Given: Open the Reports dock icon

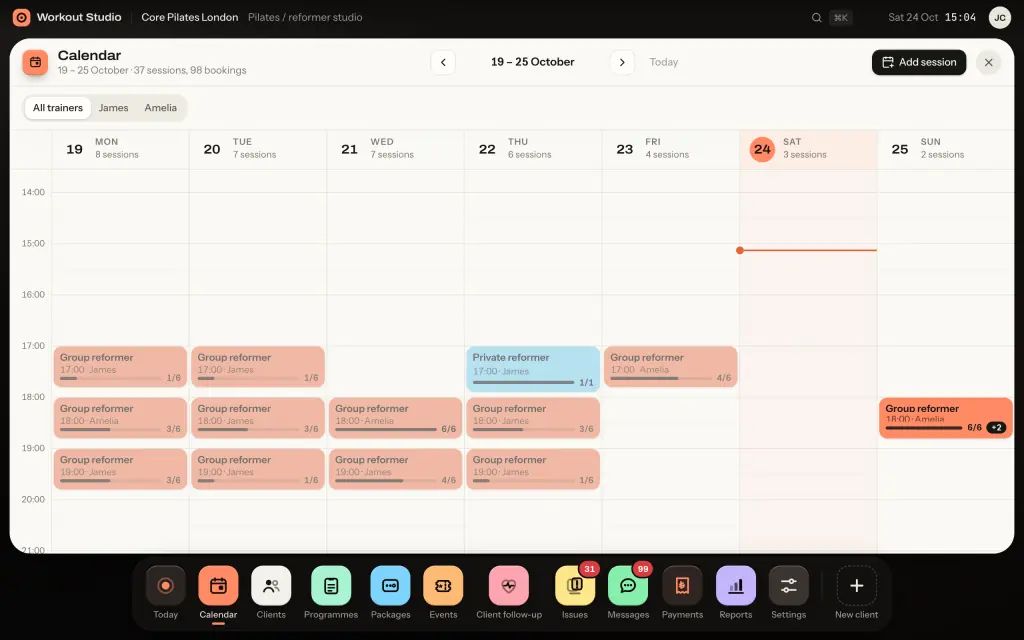Looking at the screenshot, I should pos(736,586).
